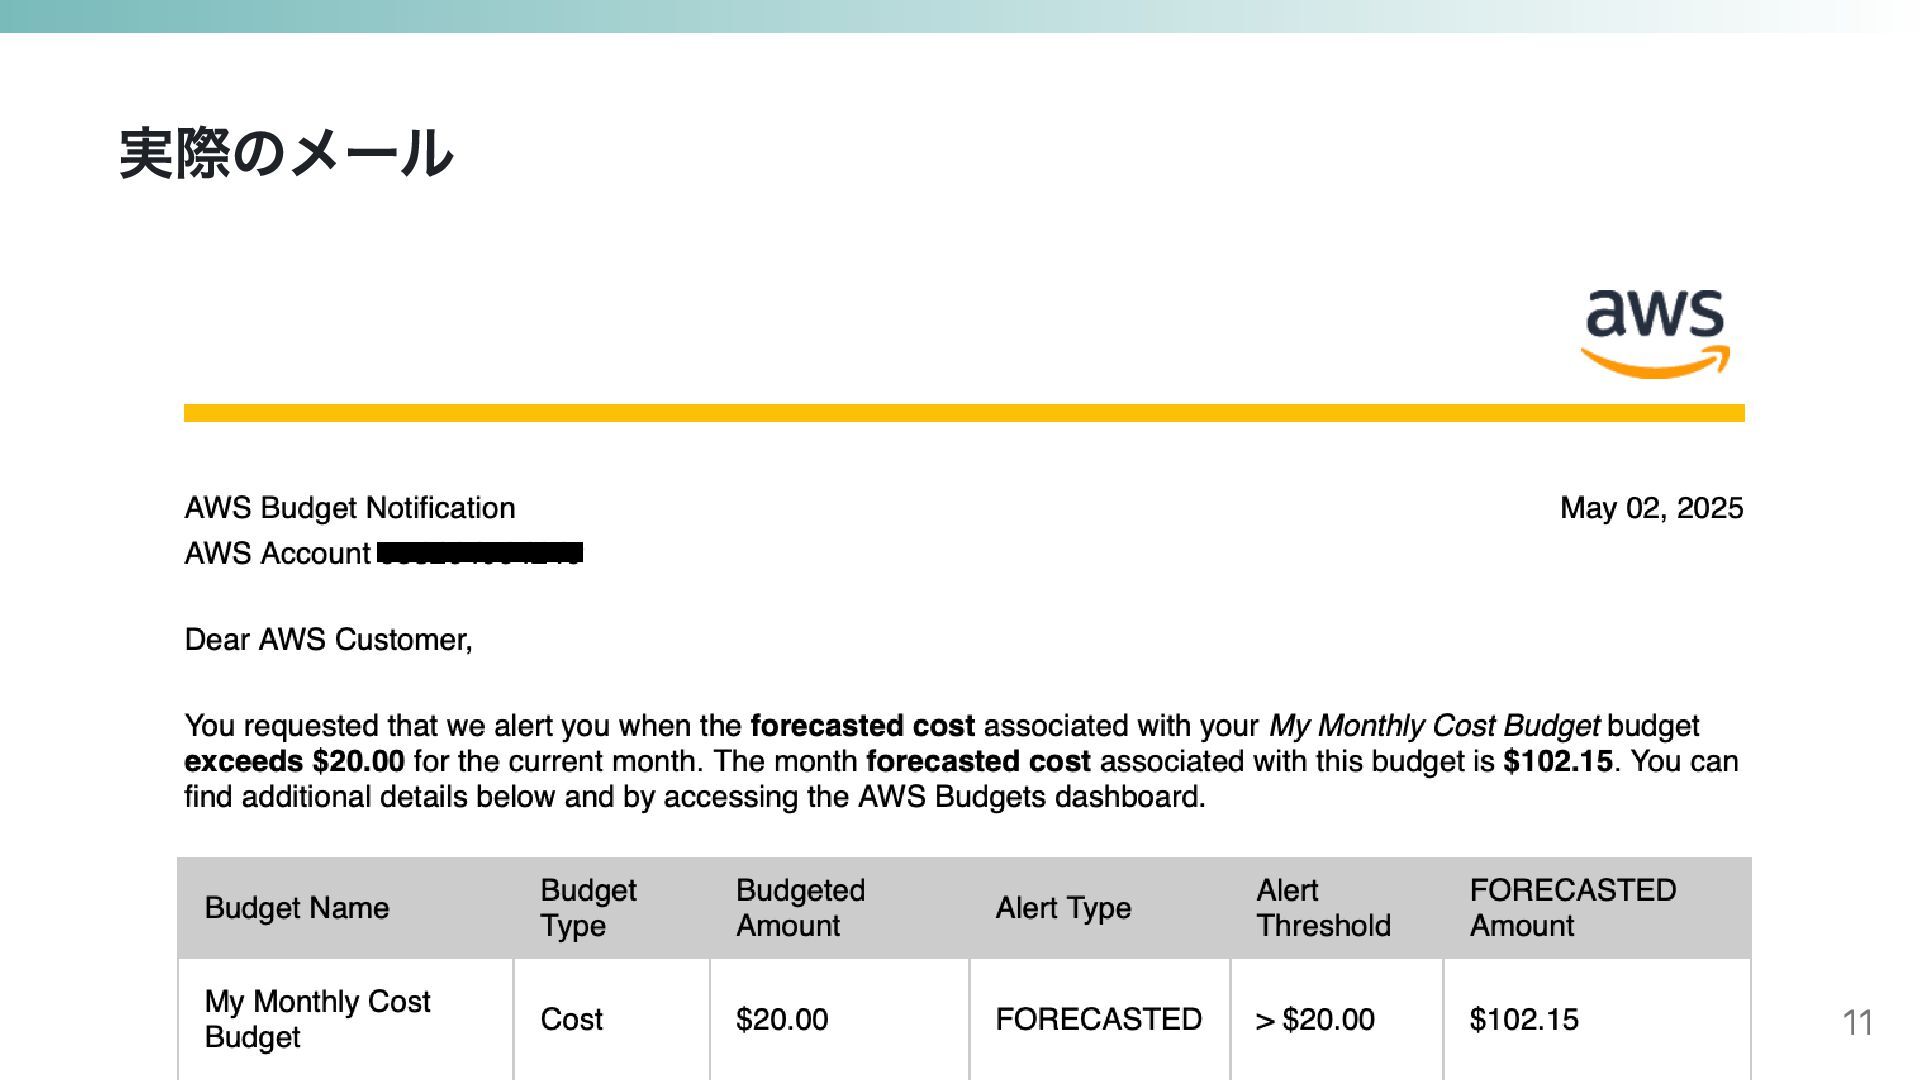Click the May 02, 2025 date

pos(1651,508)
